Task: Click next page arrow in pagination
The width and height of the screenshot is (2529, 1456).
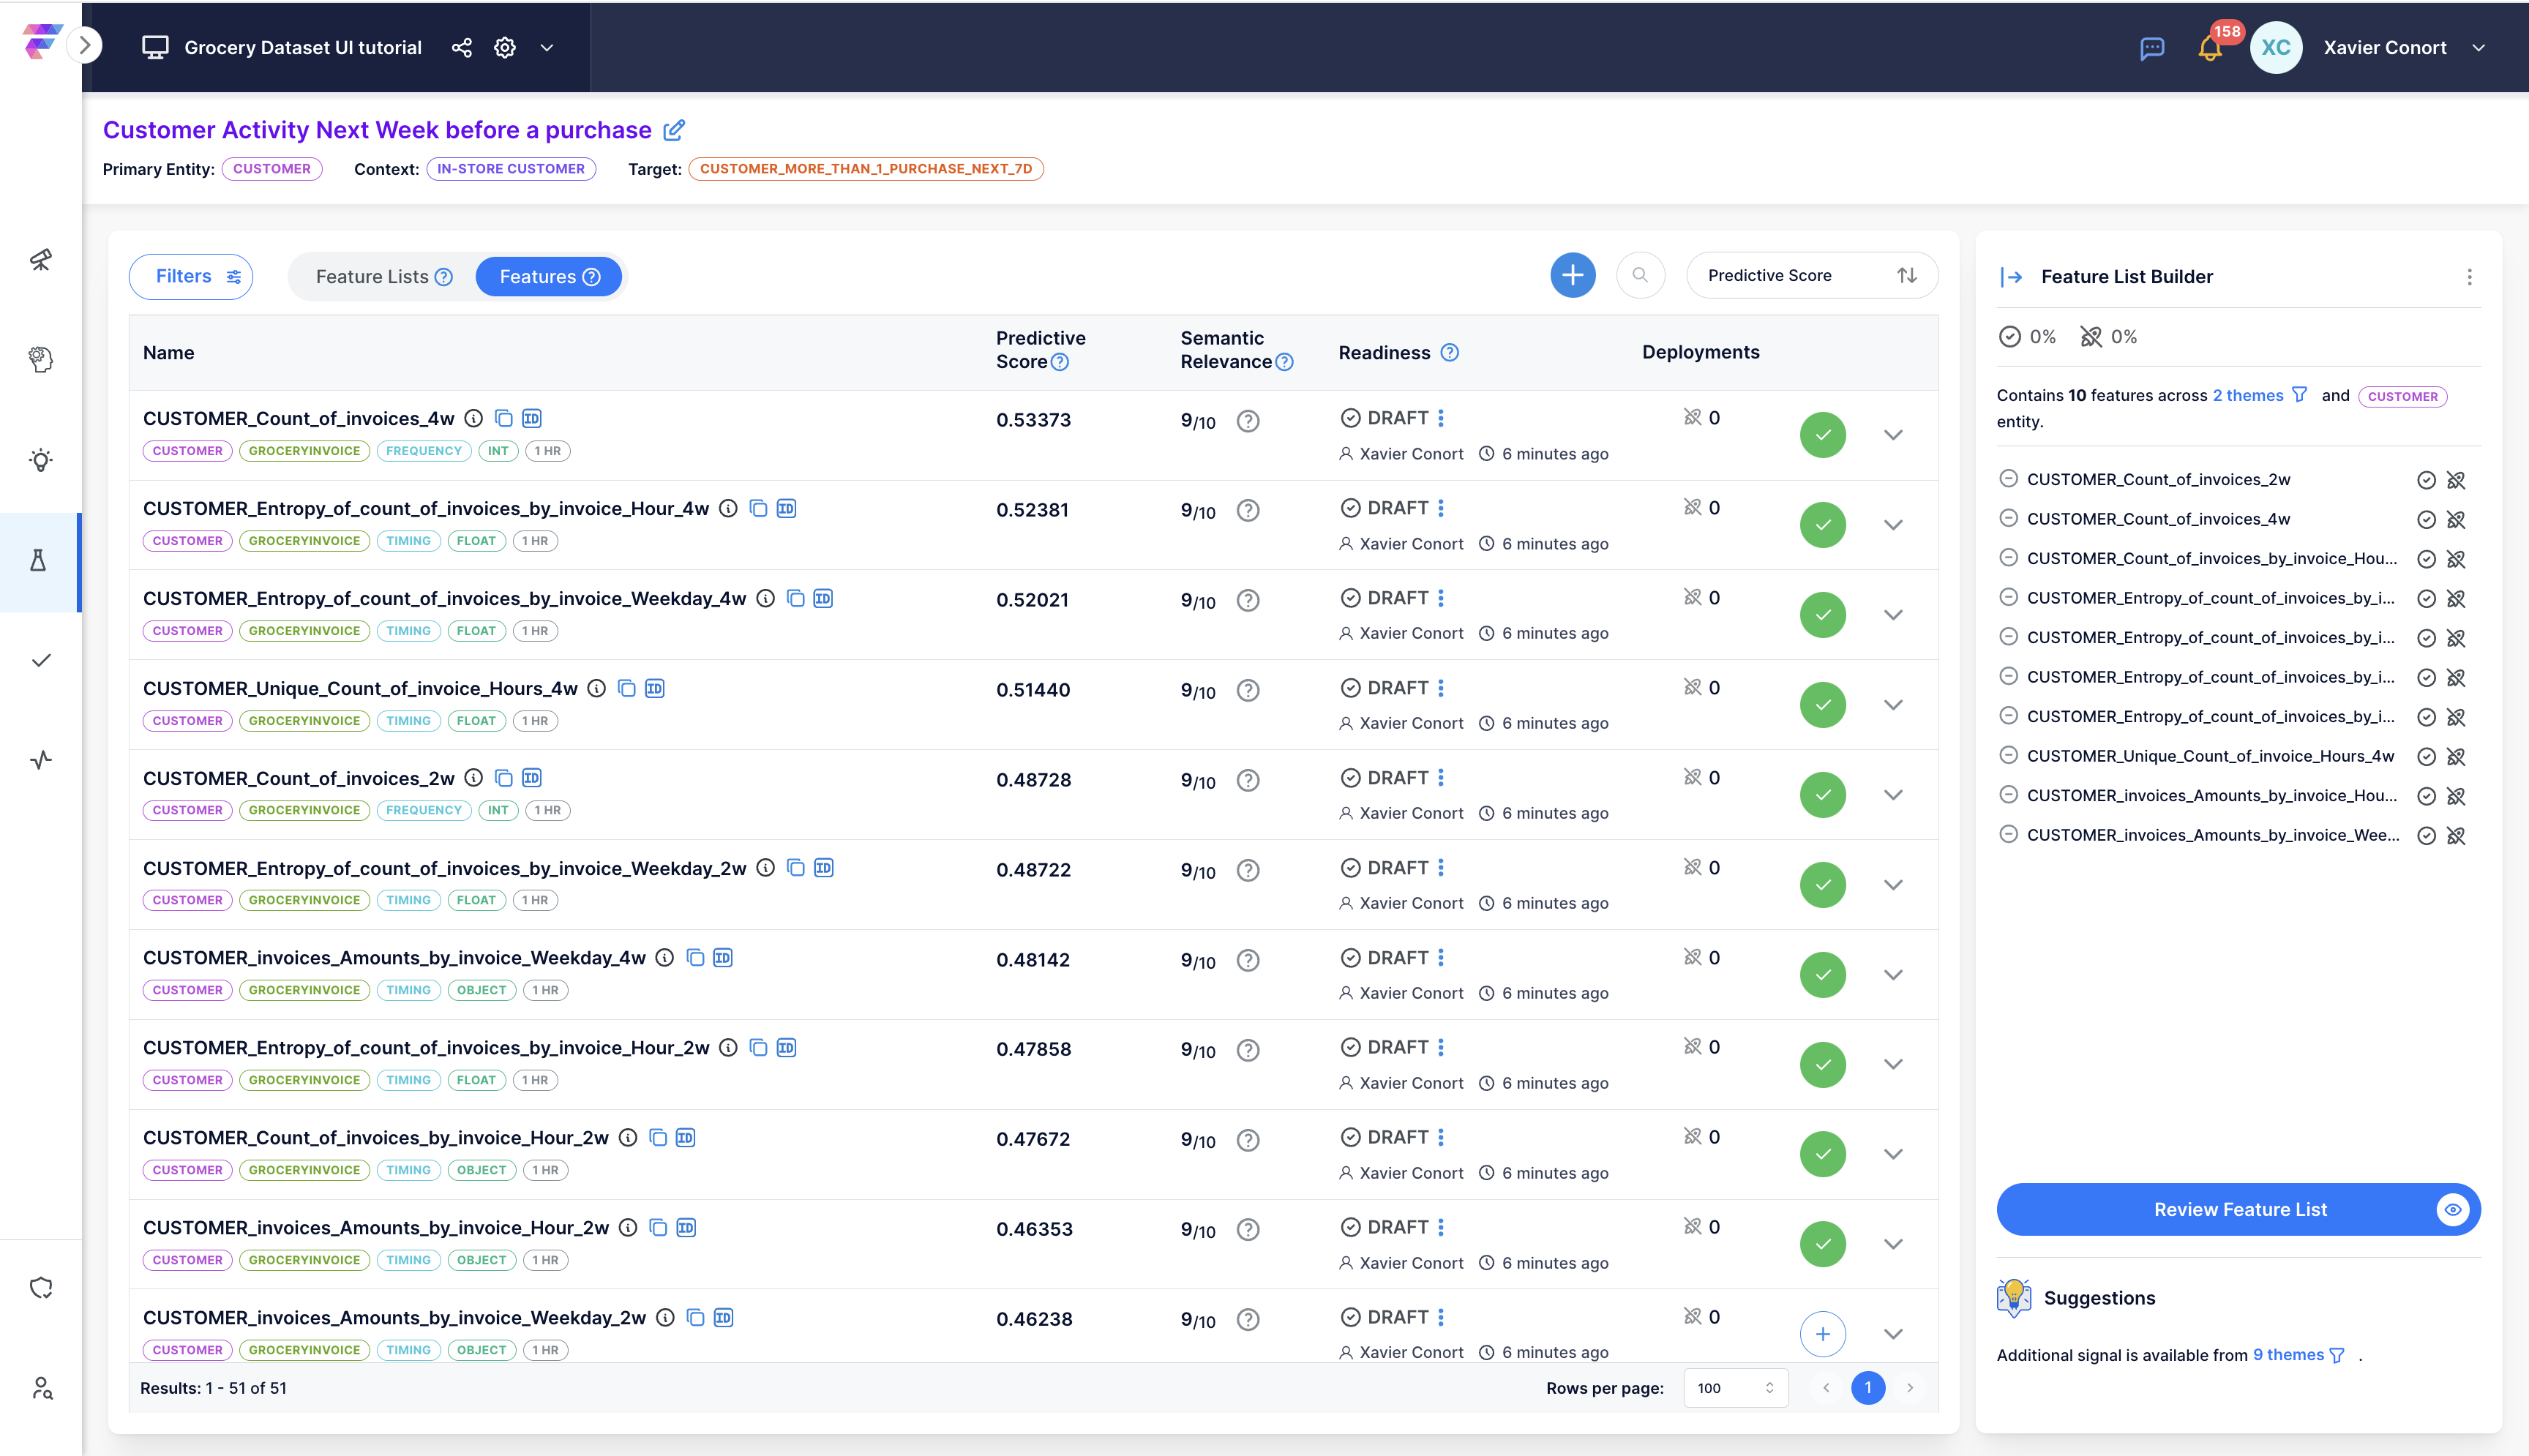Action: point(1909,1388)
